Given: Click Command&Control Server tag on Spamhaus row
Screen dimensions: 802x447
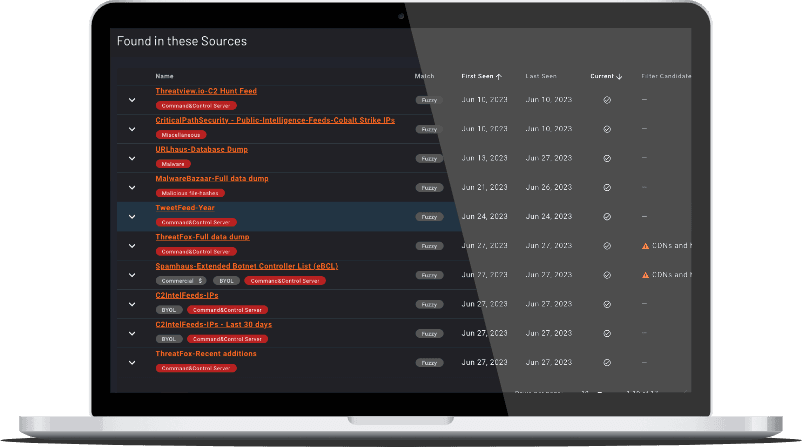Looking at the screenshot, I should (x=285, y=281).
